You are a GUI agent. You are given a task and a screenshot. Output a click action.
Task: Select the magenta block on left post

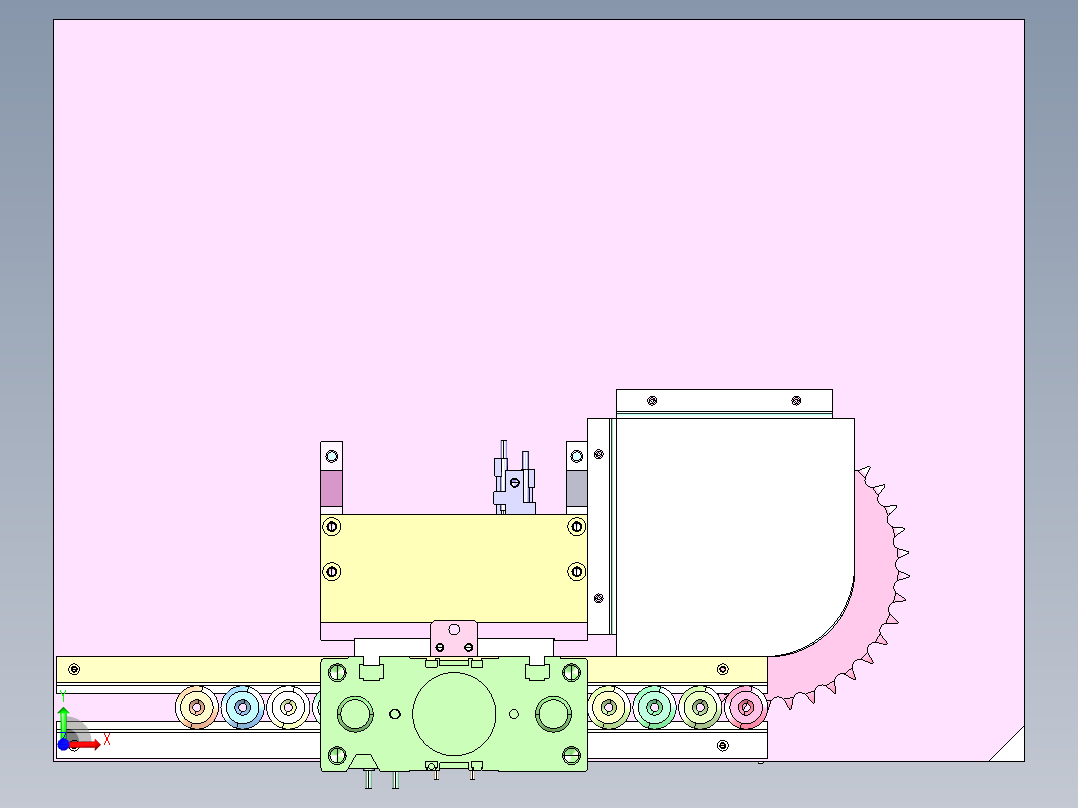[x=331, y=488]
